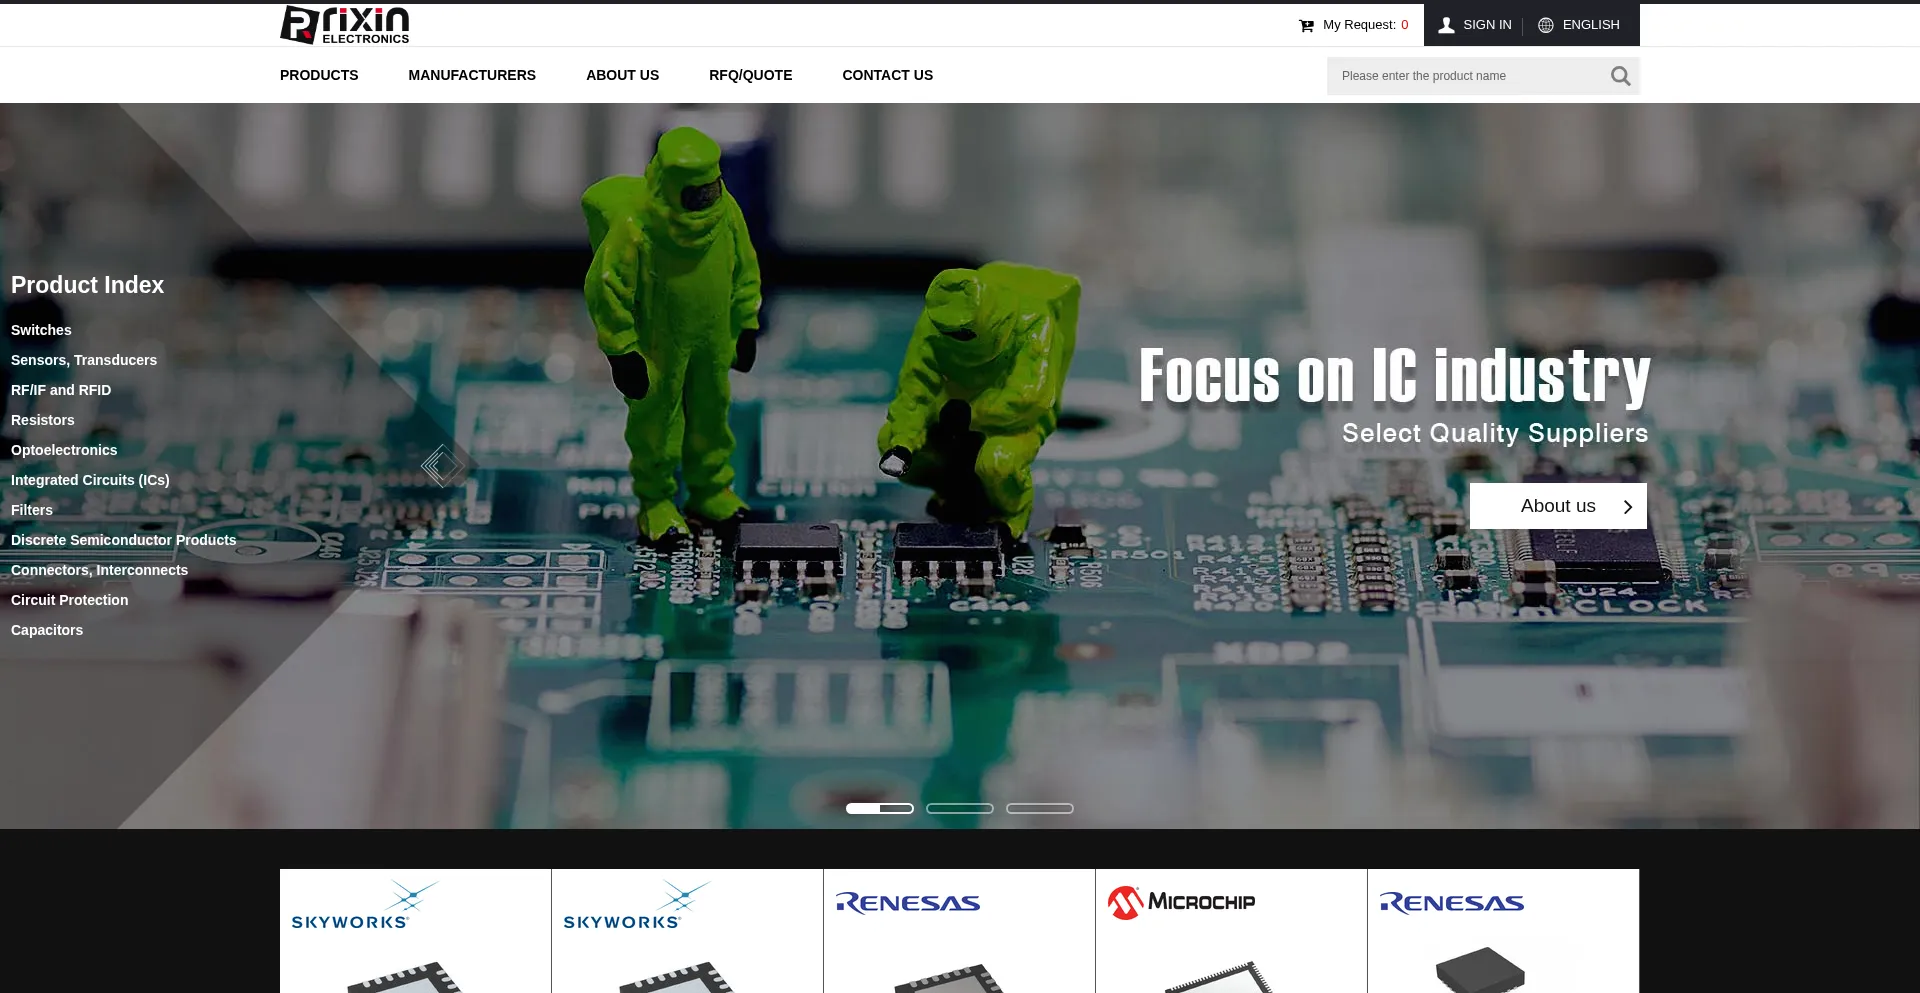Viewport: 1920px width, 993px height.
Task: Open Integrated Circuits (ICs) category
Action: [90, 480]
